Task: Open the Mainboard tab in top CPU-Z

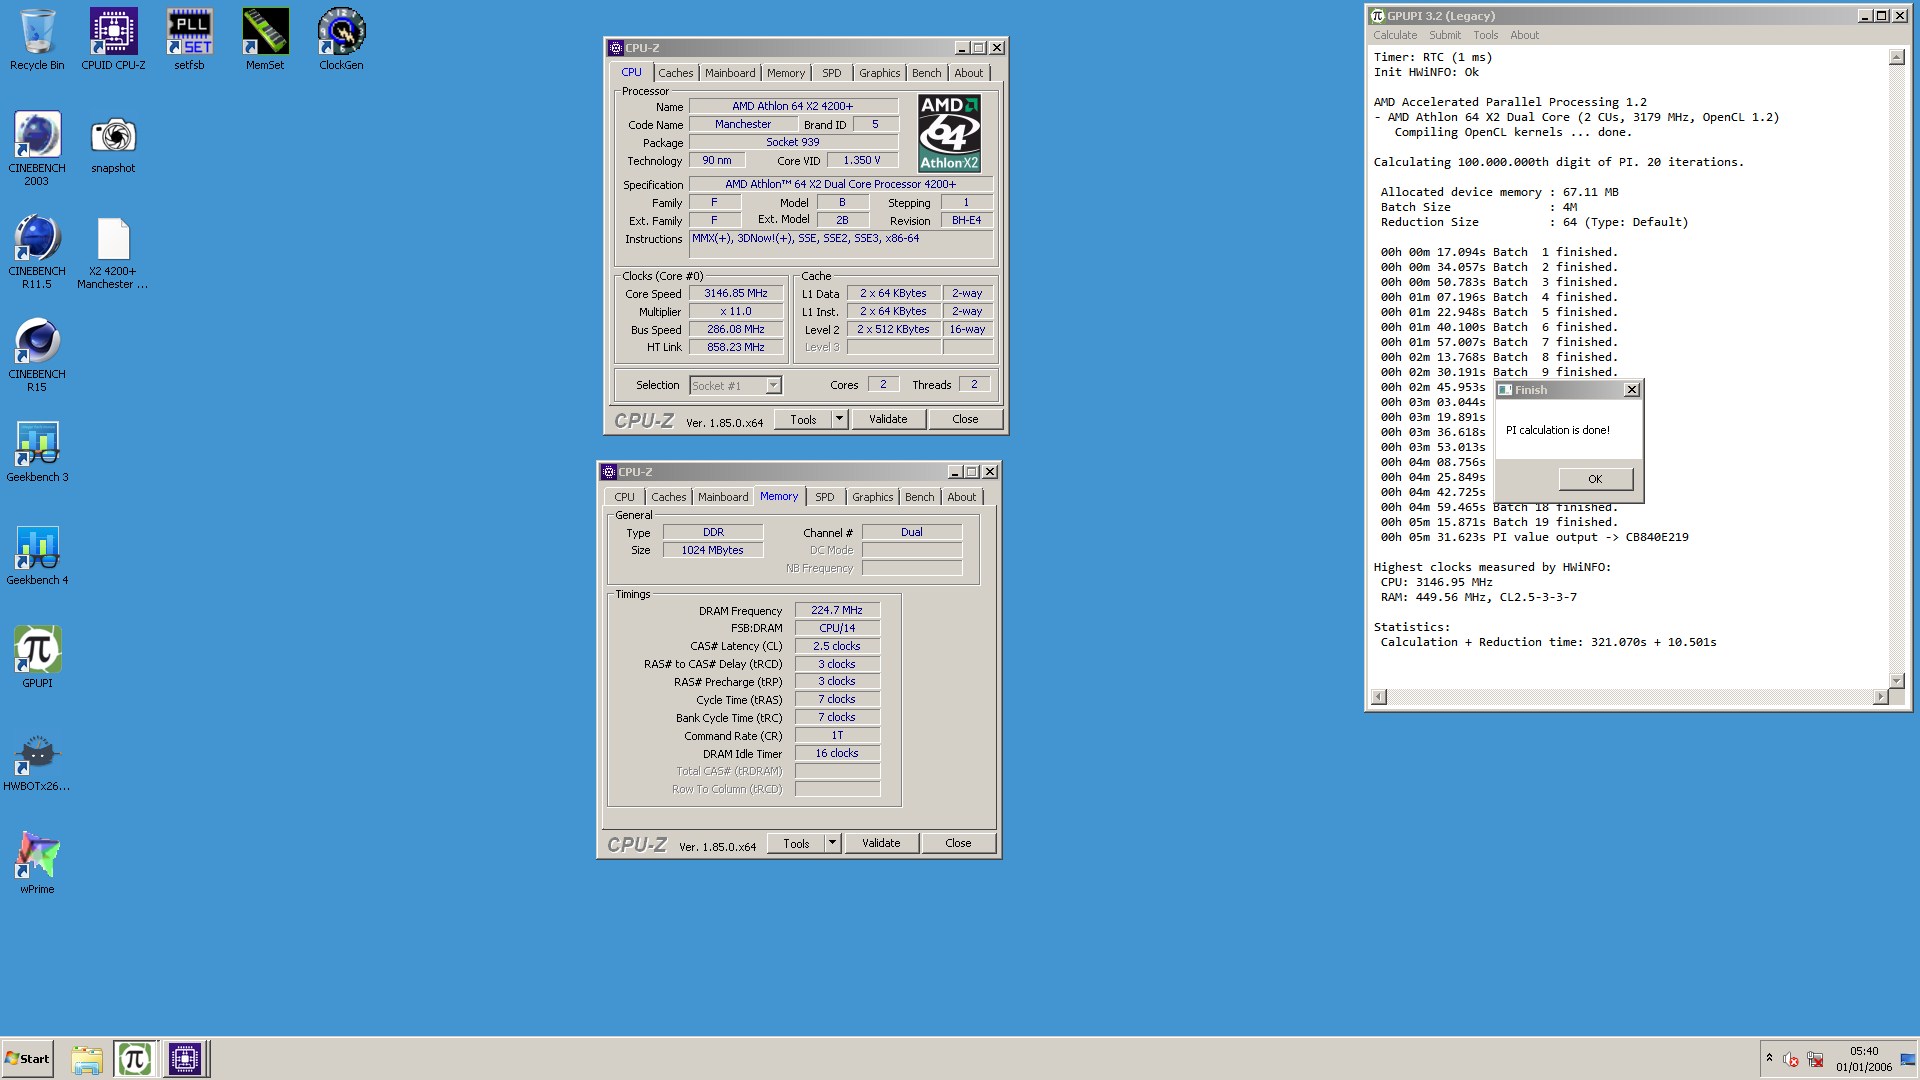Action: coord(730,73)
